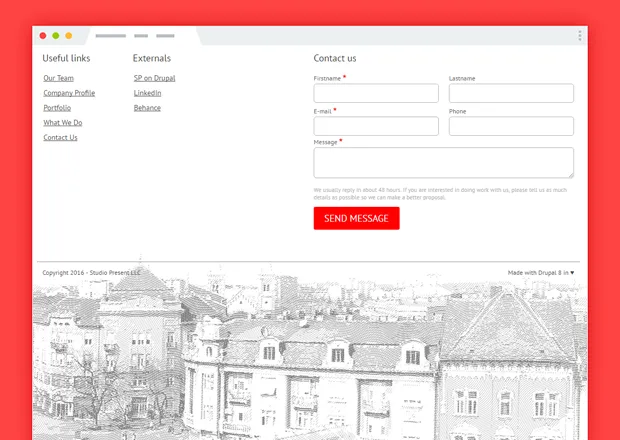Screen dimensions: 620x440
Task: Open the browser three-dot menu icon
Action: 580,36
